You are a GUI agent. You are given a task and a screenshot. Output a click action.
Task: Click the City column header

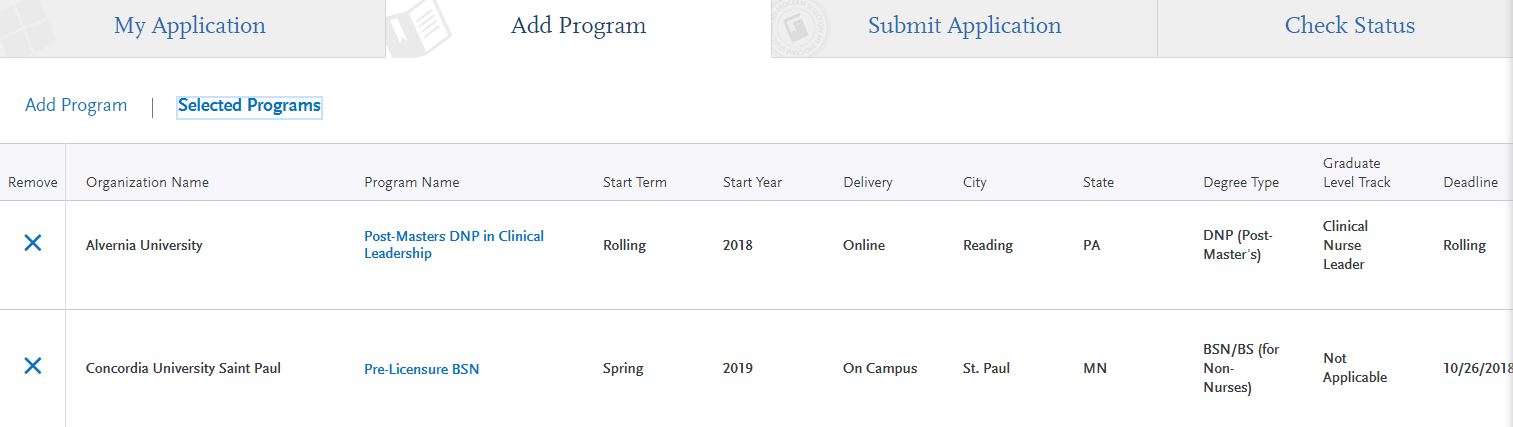[974, 182]
